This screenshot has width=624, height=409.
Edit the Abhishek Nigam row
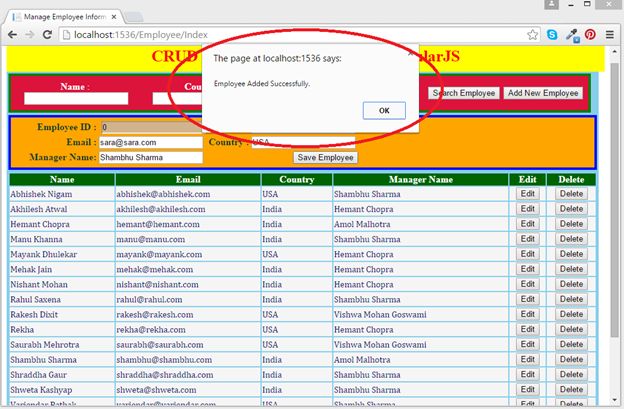point(528,194)
